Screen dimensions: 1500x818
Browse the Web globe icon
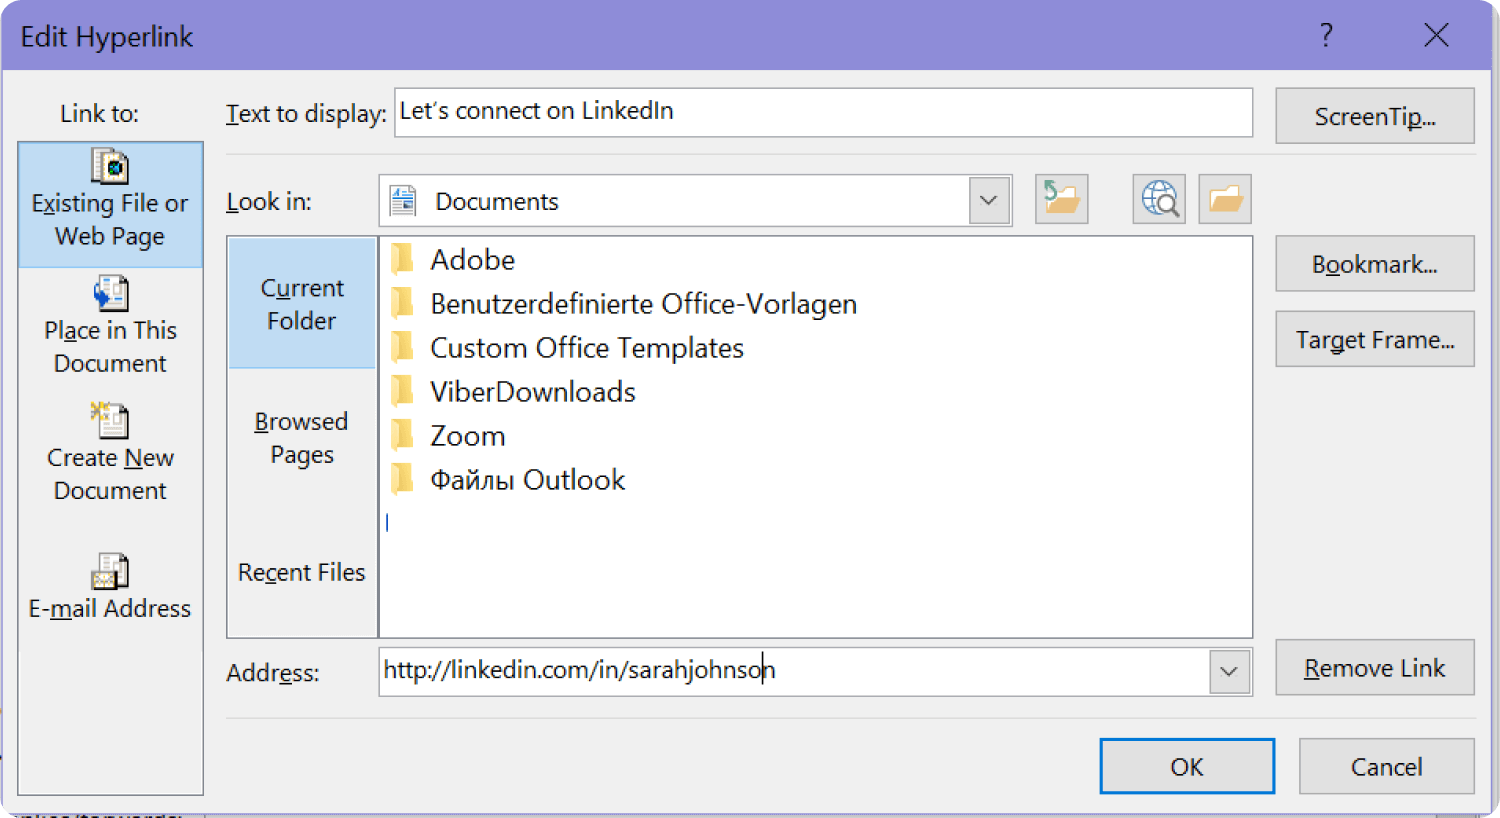click(1159, 199)
